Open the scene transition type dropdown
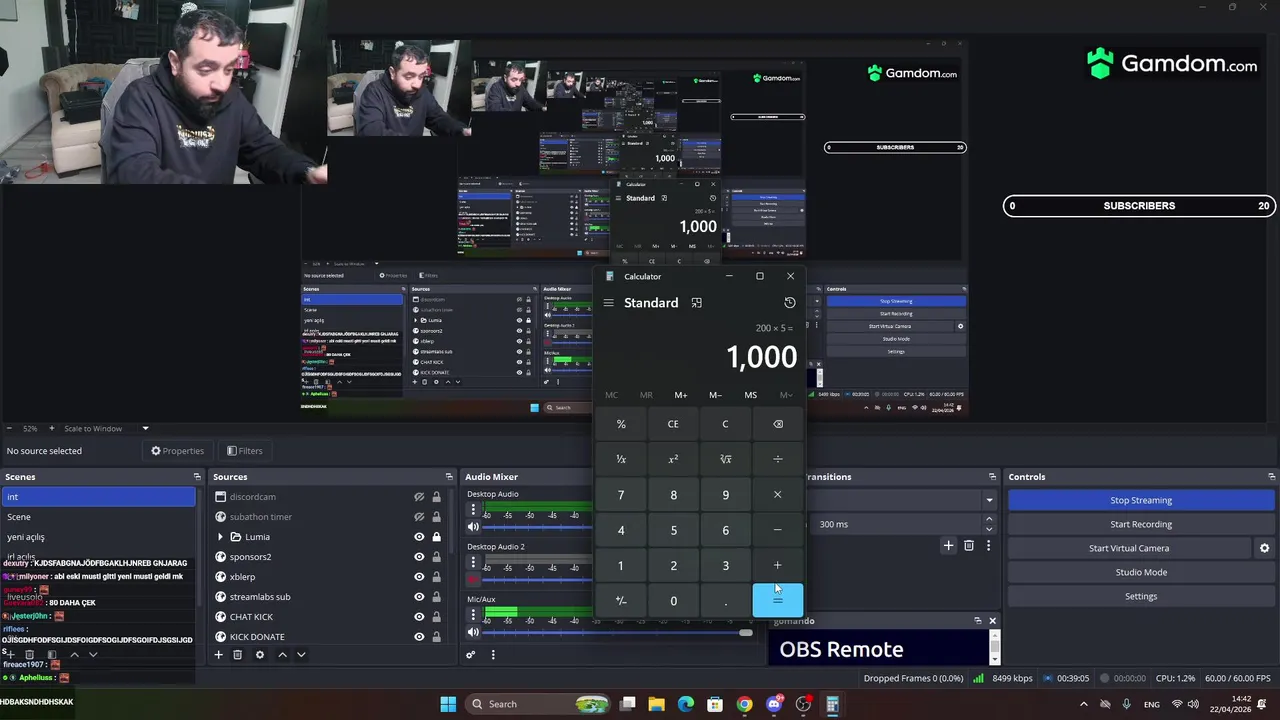The image size is (1280, 720). click(x=989, y=500)
